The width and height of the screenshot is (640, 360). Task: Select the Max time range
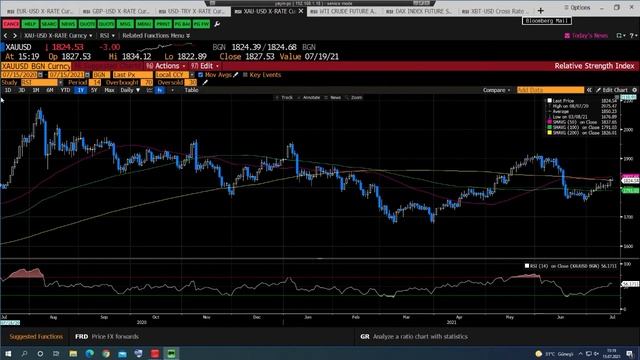click(x=109, y=90)
